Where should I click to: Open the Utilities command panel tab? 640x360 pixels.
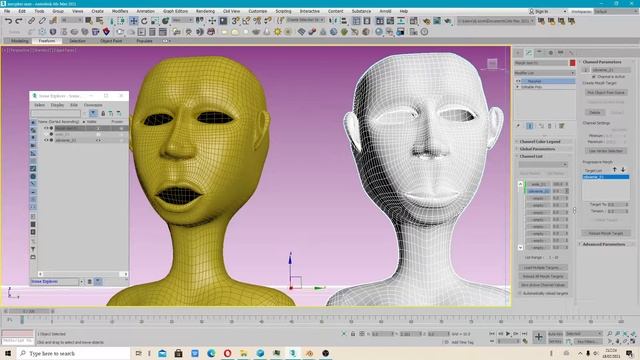(x=571, y=53)
